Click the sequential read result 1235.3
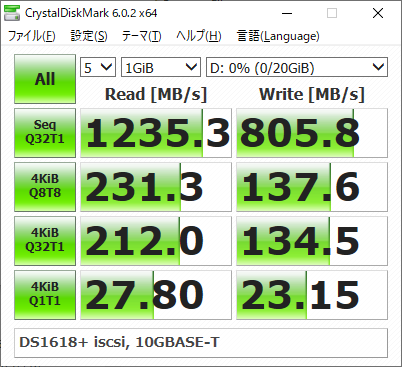The image size is (402, 367). (156, 133)
